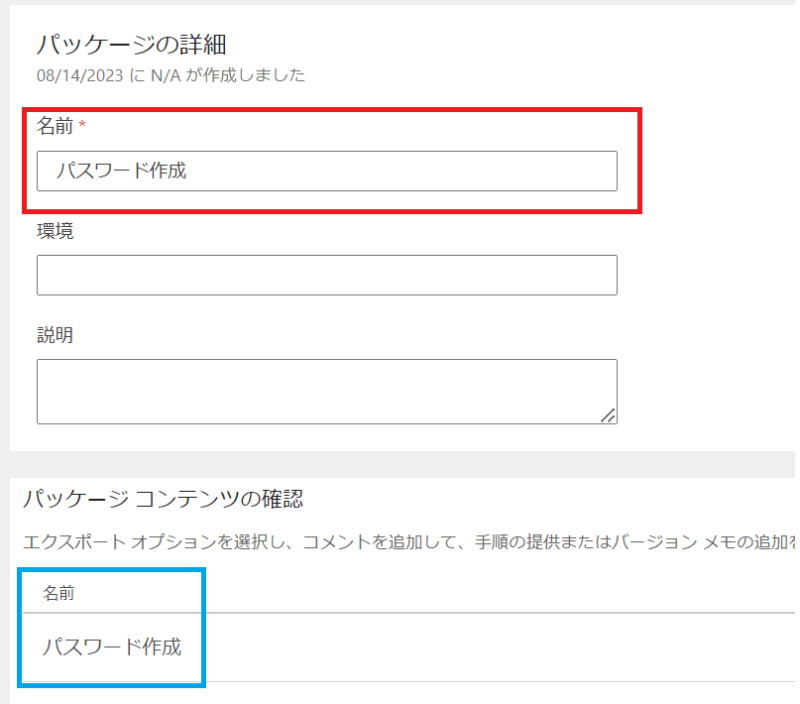Focus the empty 環境 input field
The width and height of the screenshot is (800, 704).
(x=326, y=275)
